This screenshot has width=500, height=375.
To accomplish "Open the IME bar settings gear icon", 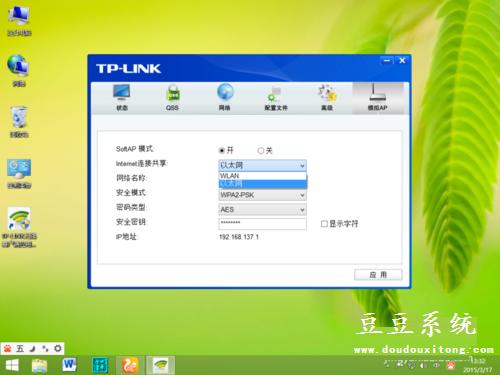I will point(58,349).
